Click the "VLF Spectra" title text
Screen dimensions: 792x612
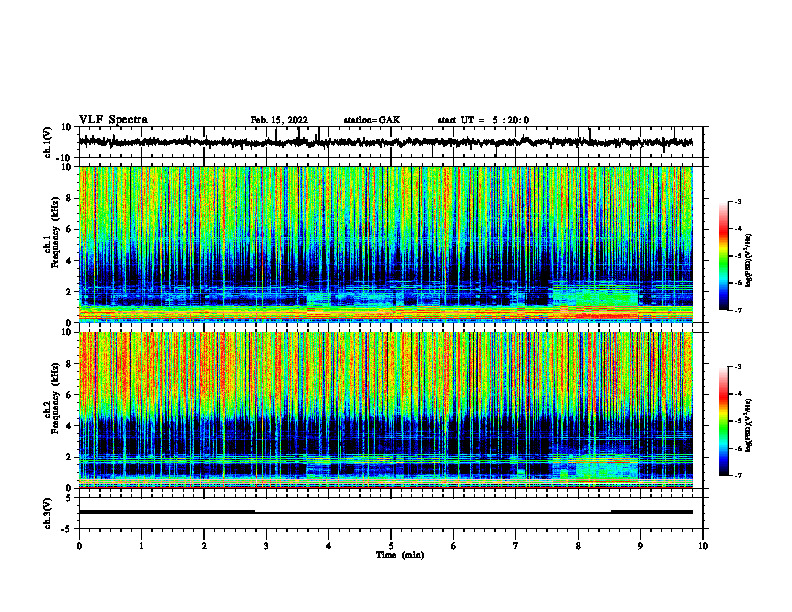click(x=113, y=120)
